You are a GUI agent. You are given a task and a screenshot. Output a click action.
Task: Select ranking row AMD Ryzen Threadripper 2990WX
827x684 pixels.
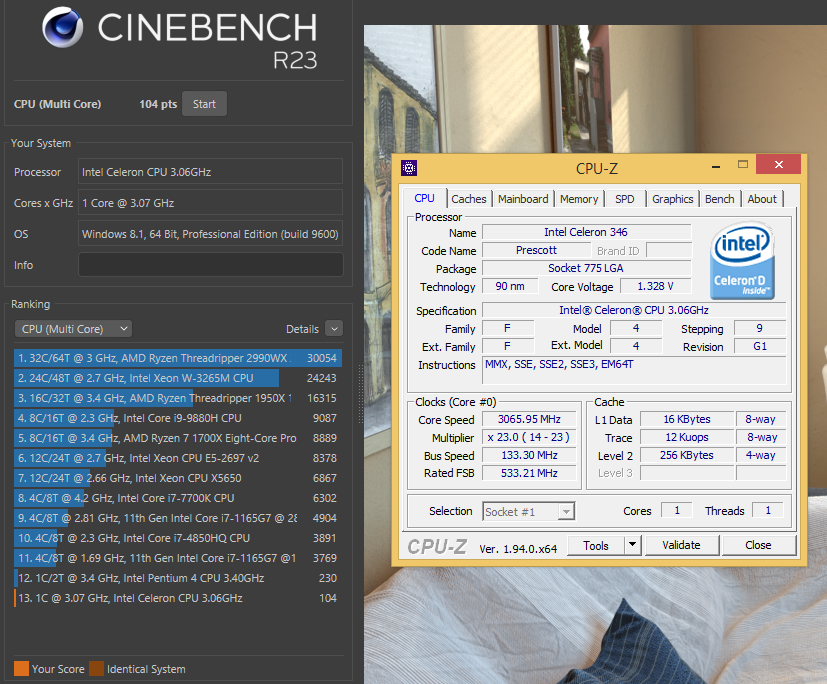(178, 358)
